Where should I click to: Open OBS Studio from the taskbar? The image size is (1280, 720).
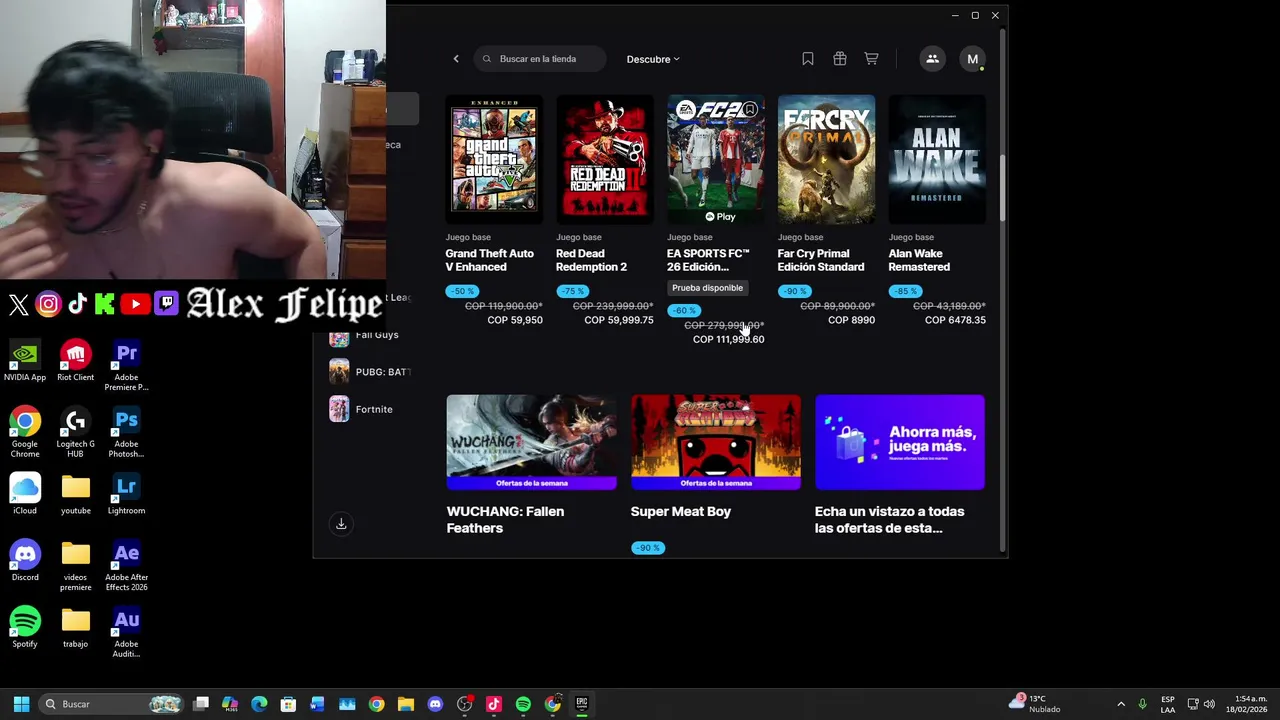pos(464,704)
